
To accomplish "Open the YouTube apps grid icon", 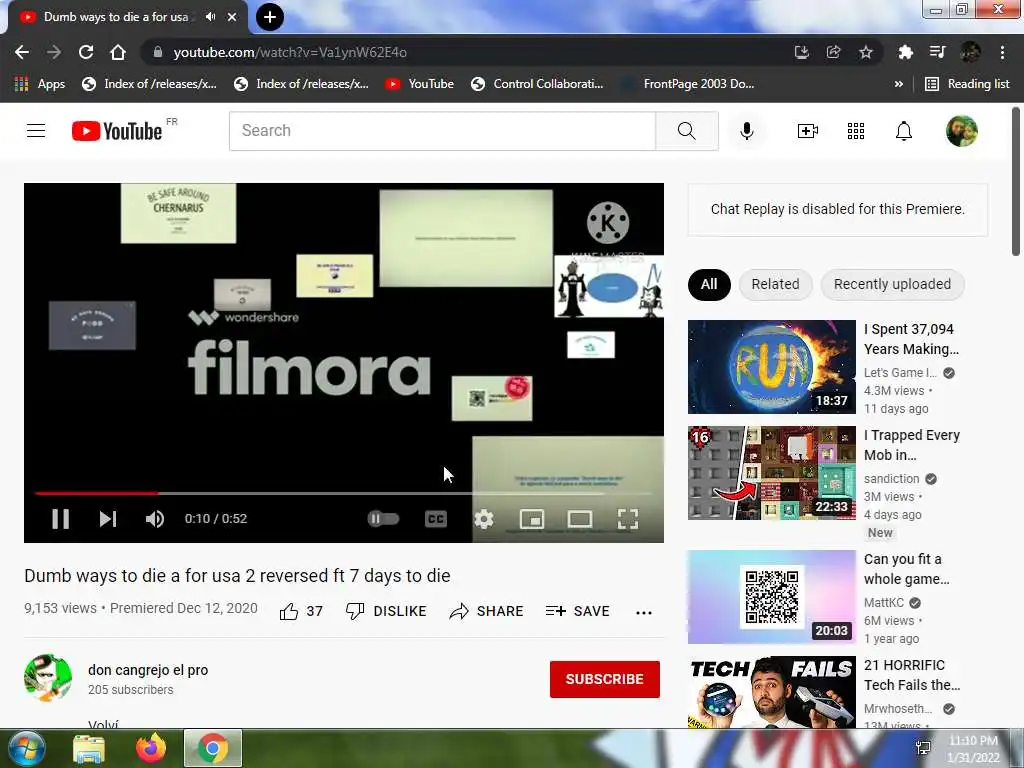I will [856, 131].
